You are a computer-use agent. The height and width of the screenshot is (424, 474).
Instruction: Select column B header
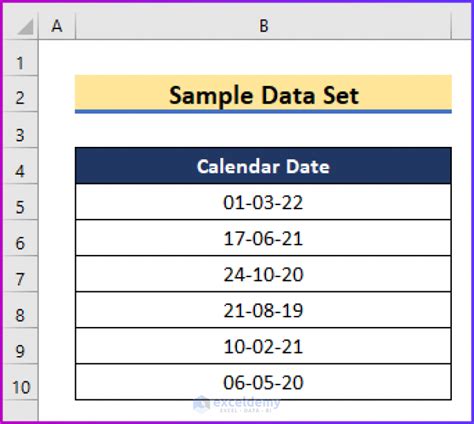[x=263, y=26]
